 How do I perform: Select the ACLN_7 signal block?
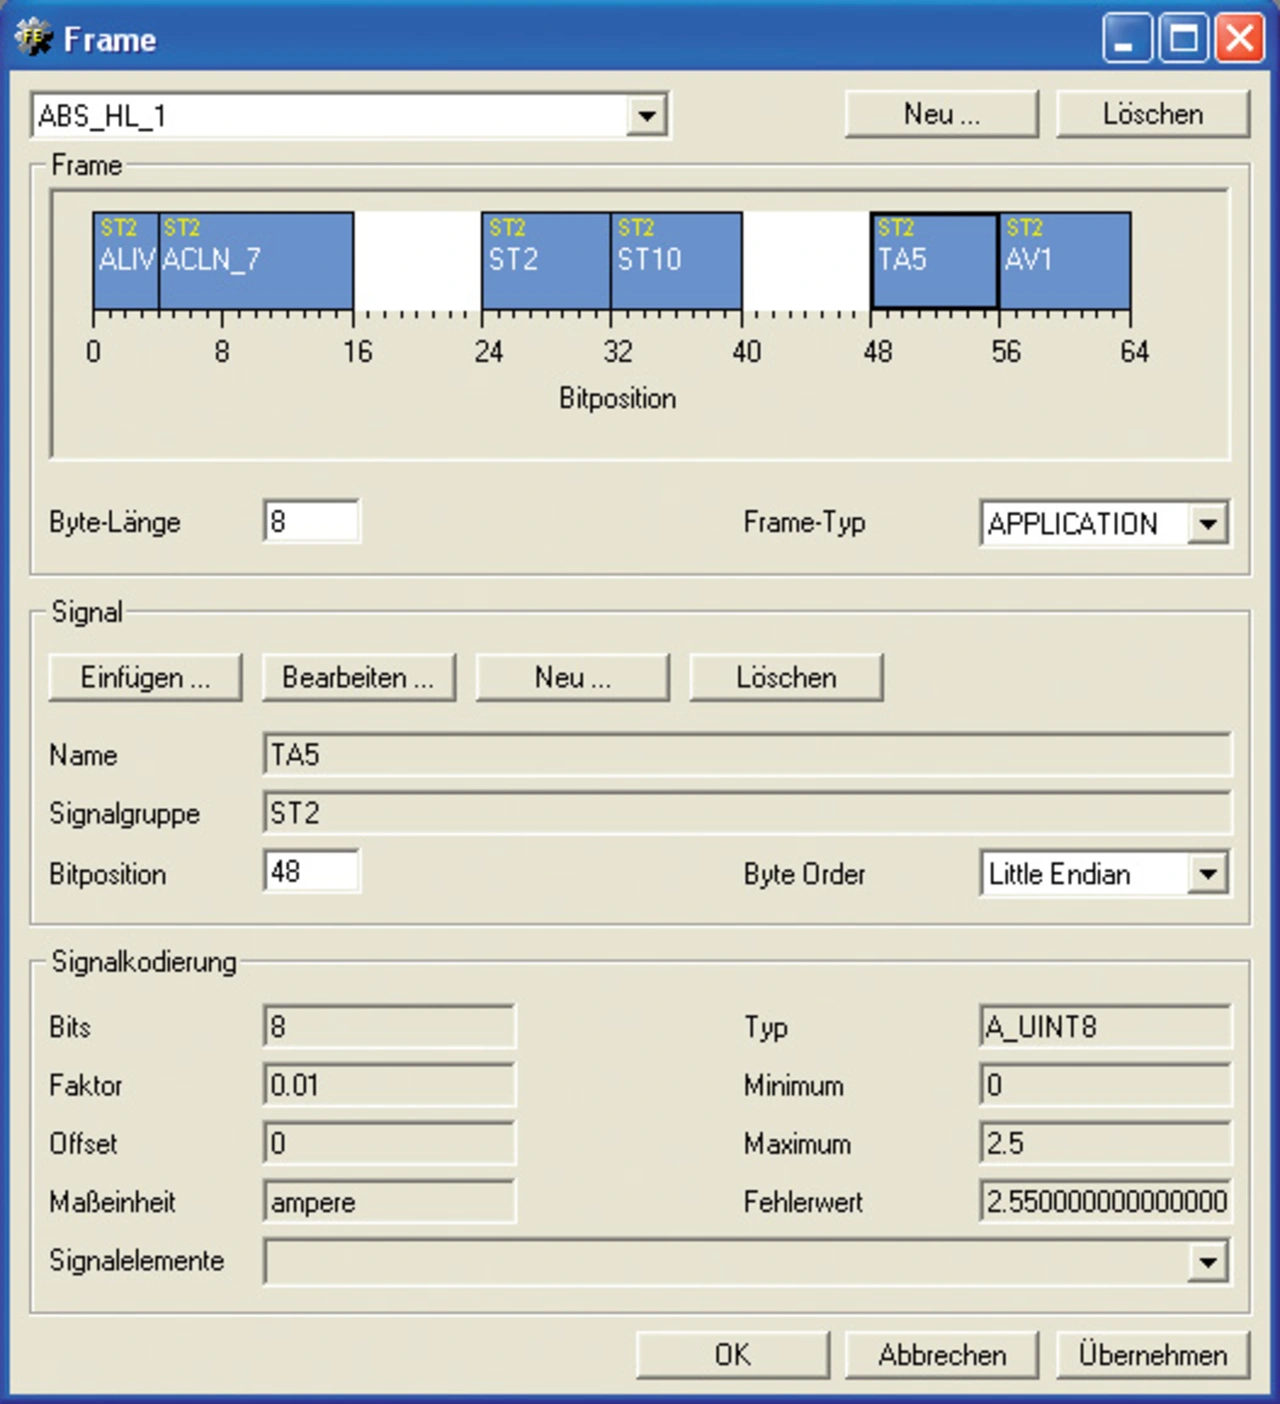256,260
